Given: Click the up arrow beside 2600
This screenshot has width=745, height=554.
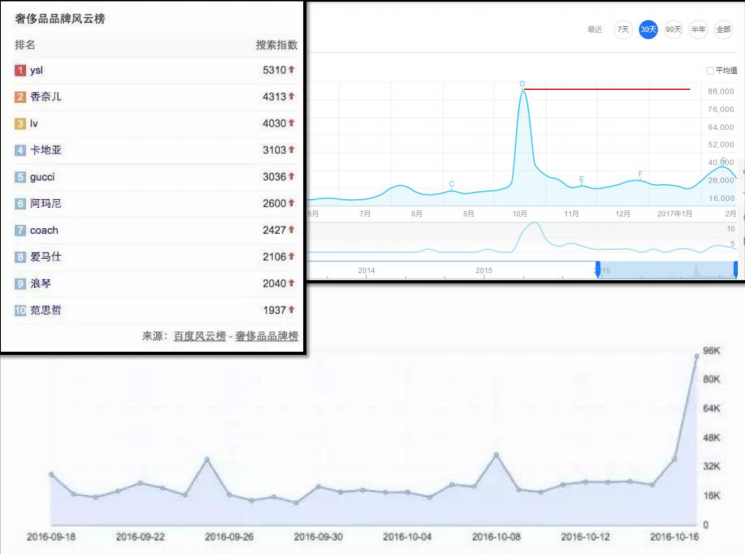Looking at the screenshot, I should click(x=292, y=202).
